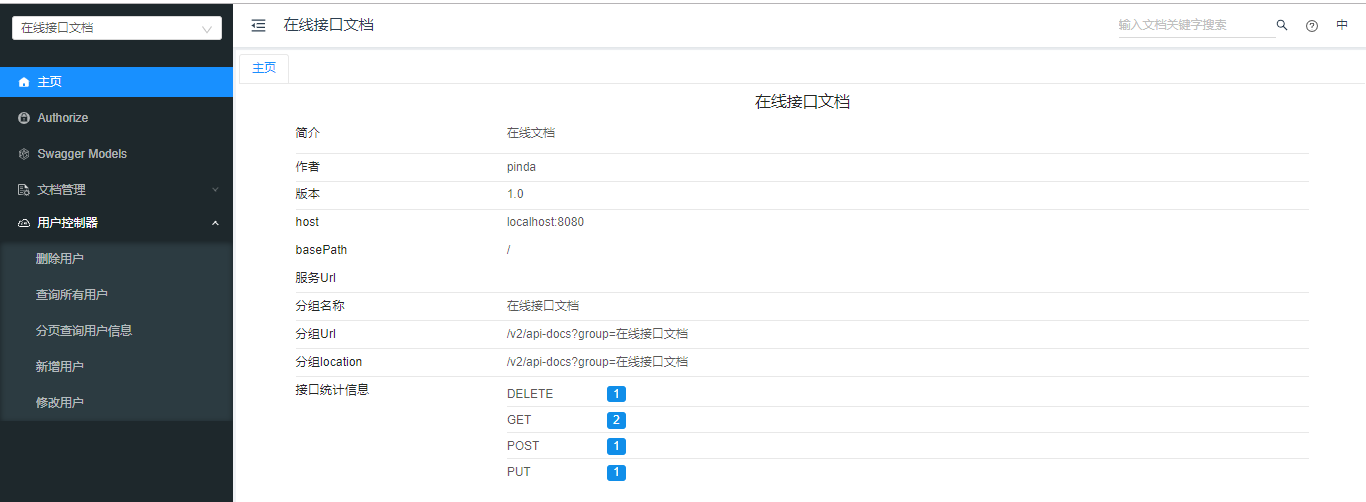Image resolution: width=1366 pixels, height=502 pixels.
Task: Collapse the 用户控制器 menu arrow
Action: click(215, 223)
